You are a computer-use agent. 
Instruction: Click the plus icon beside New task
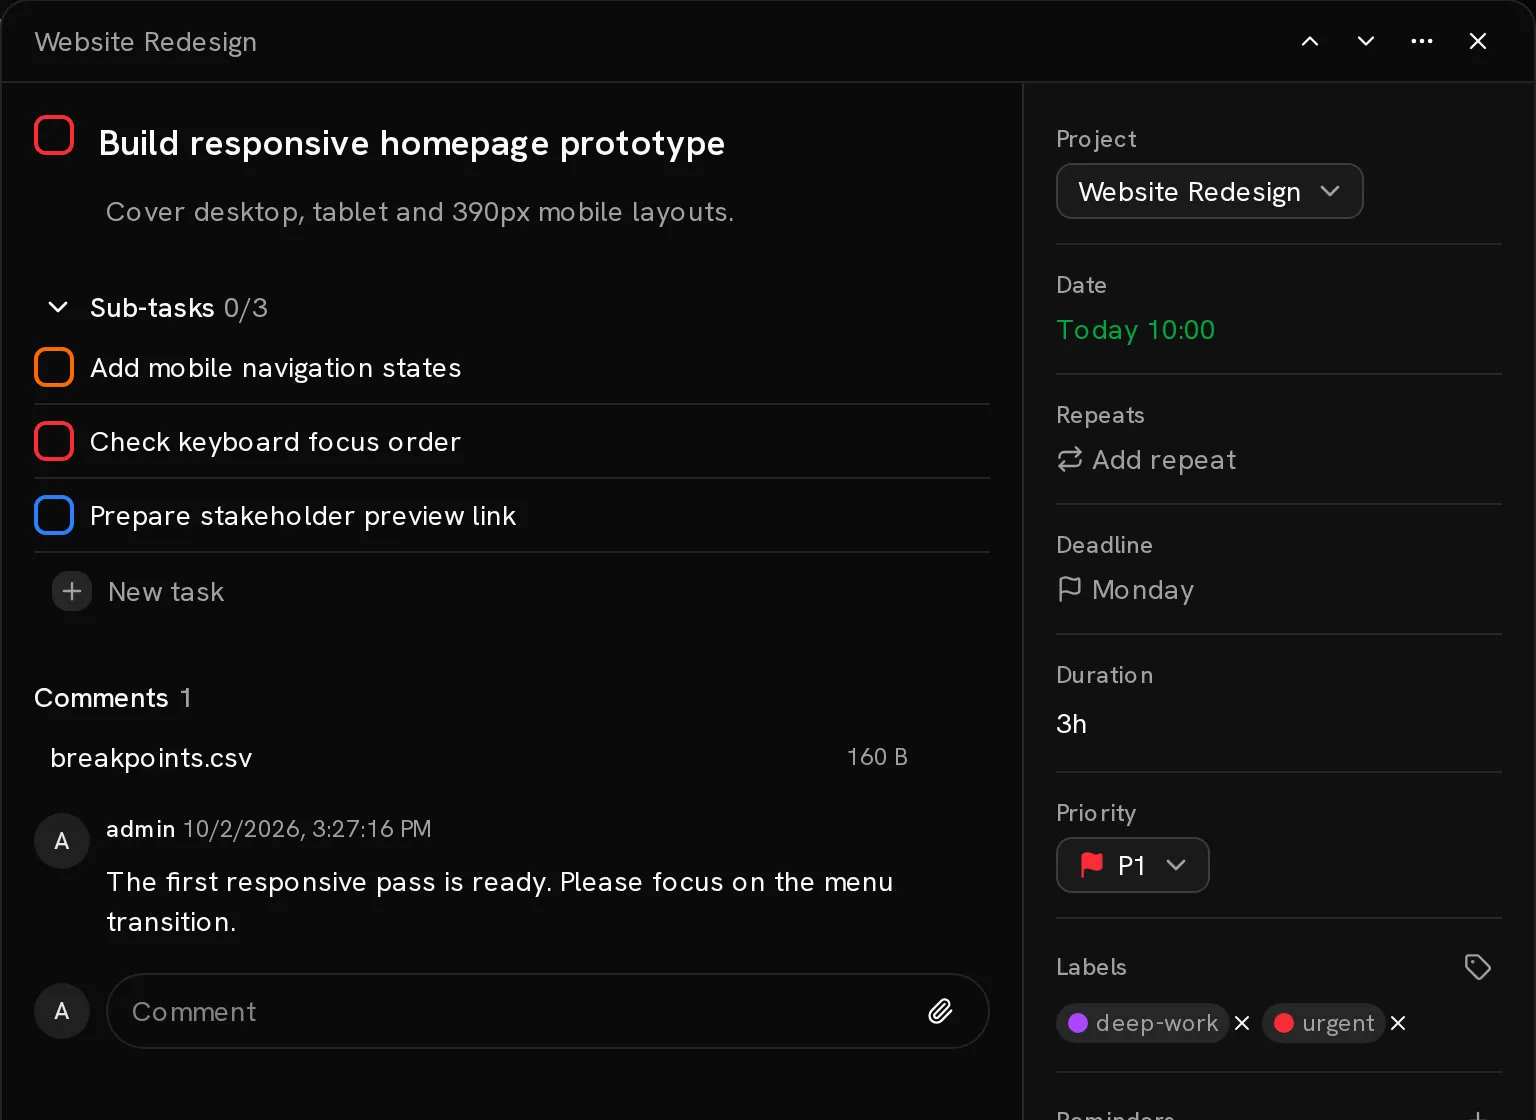[72, 592]
